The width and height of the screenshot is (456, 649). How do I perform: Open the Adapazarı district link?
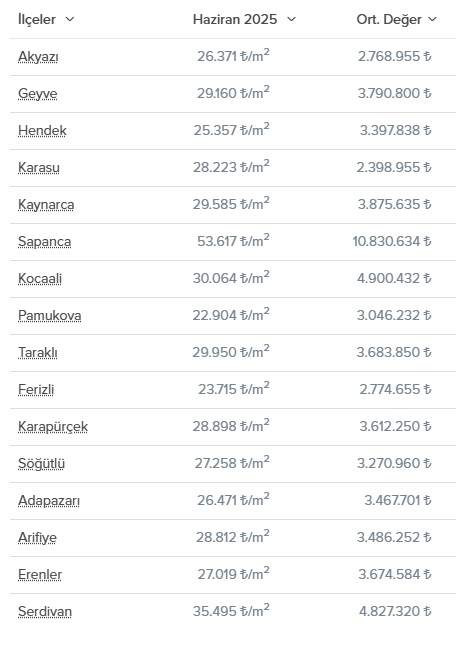click(x=49, y=501)
